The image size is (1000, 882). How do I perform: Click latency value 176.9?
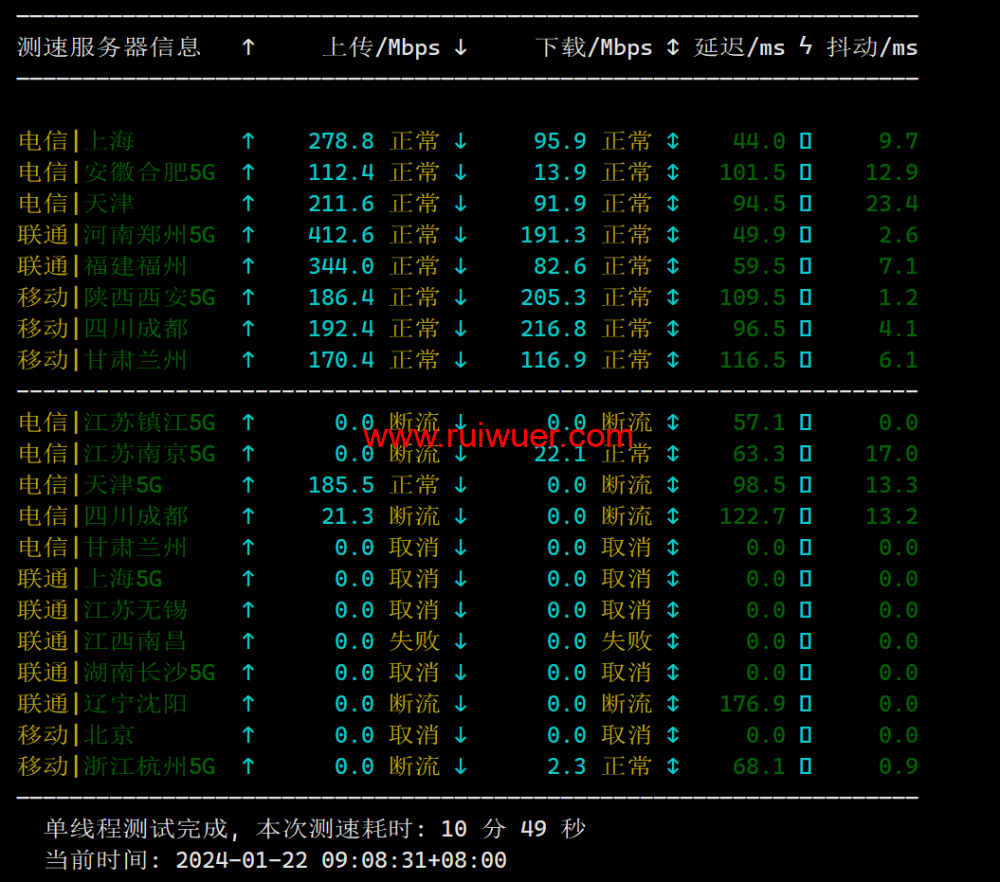752,704
